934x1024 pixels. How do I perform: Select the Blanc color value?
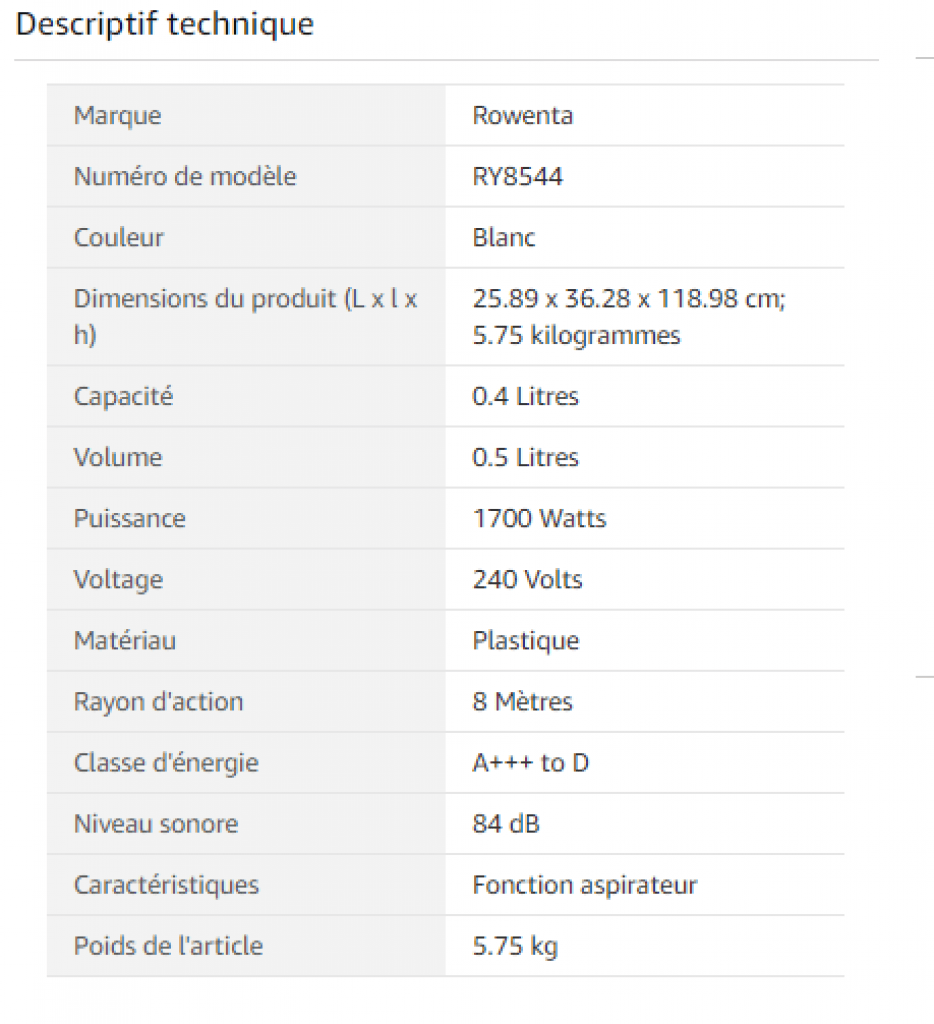pyautogui.click(x=503, y=237)
